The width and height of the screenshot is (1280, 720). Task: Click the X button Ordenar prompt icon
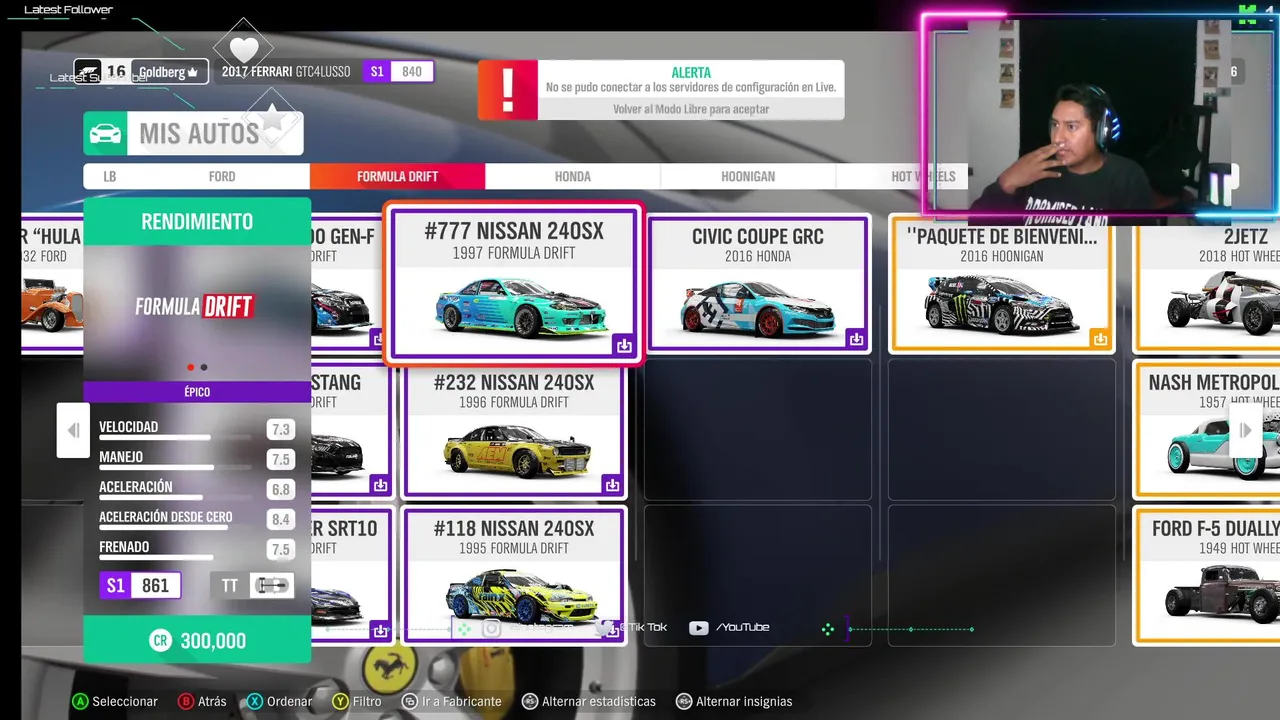coord(255,702)
